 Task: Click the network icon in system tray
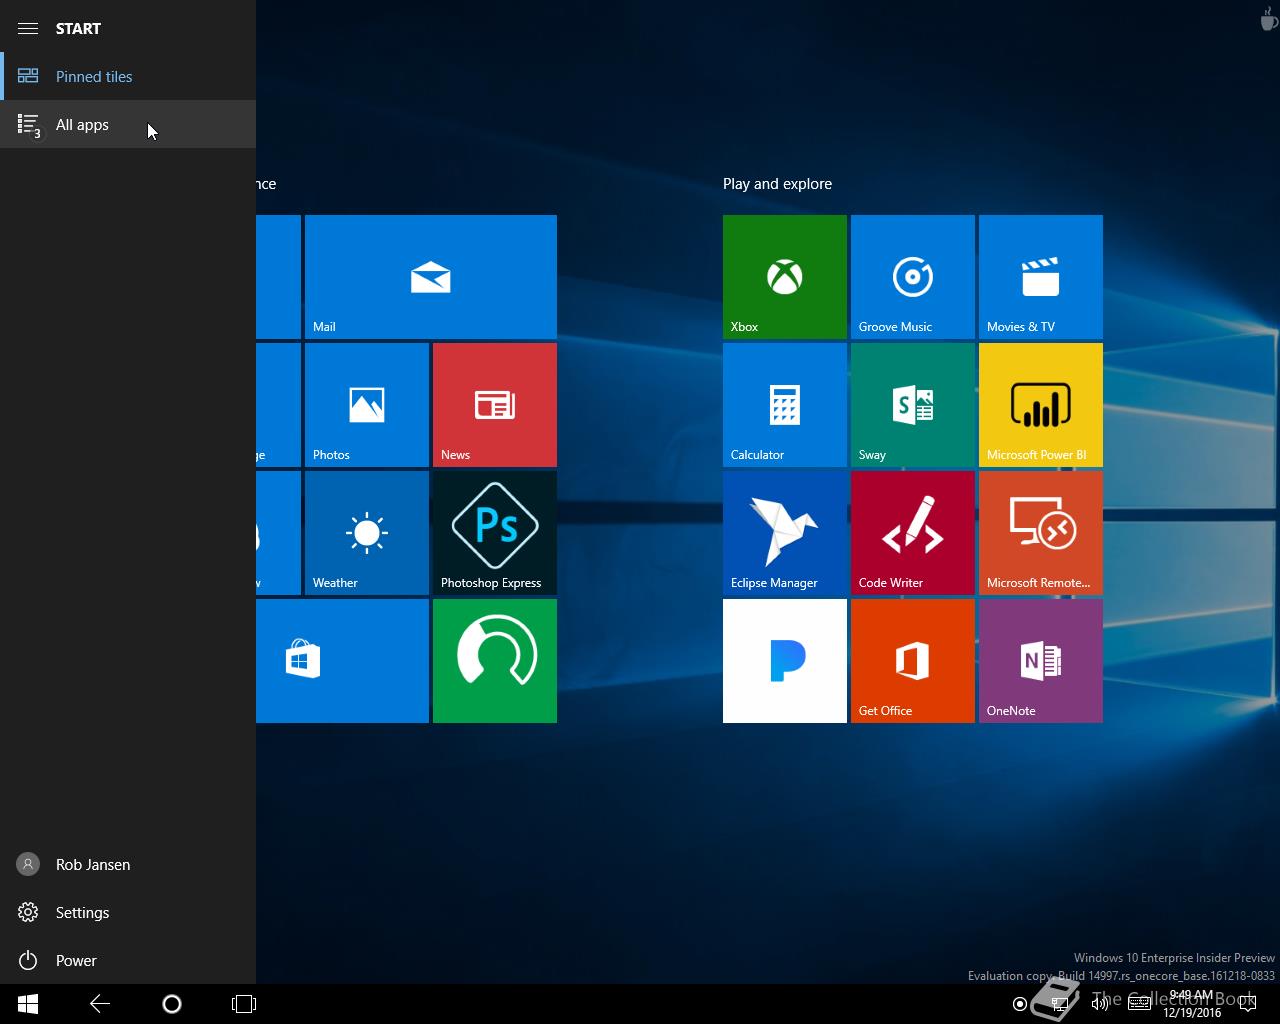pyautogui.click(x=1059, y=1004)
